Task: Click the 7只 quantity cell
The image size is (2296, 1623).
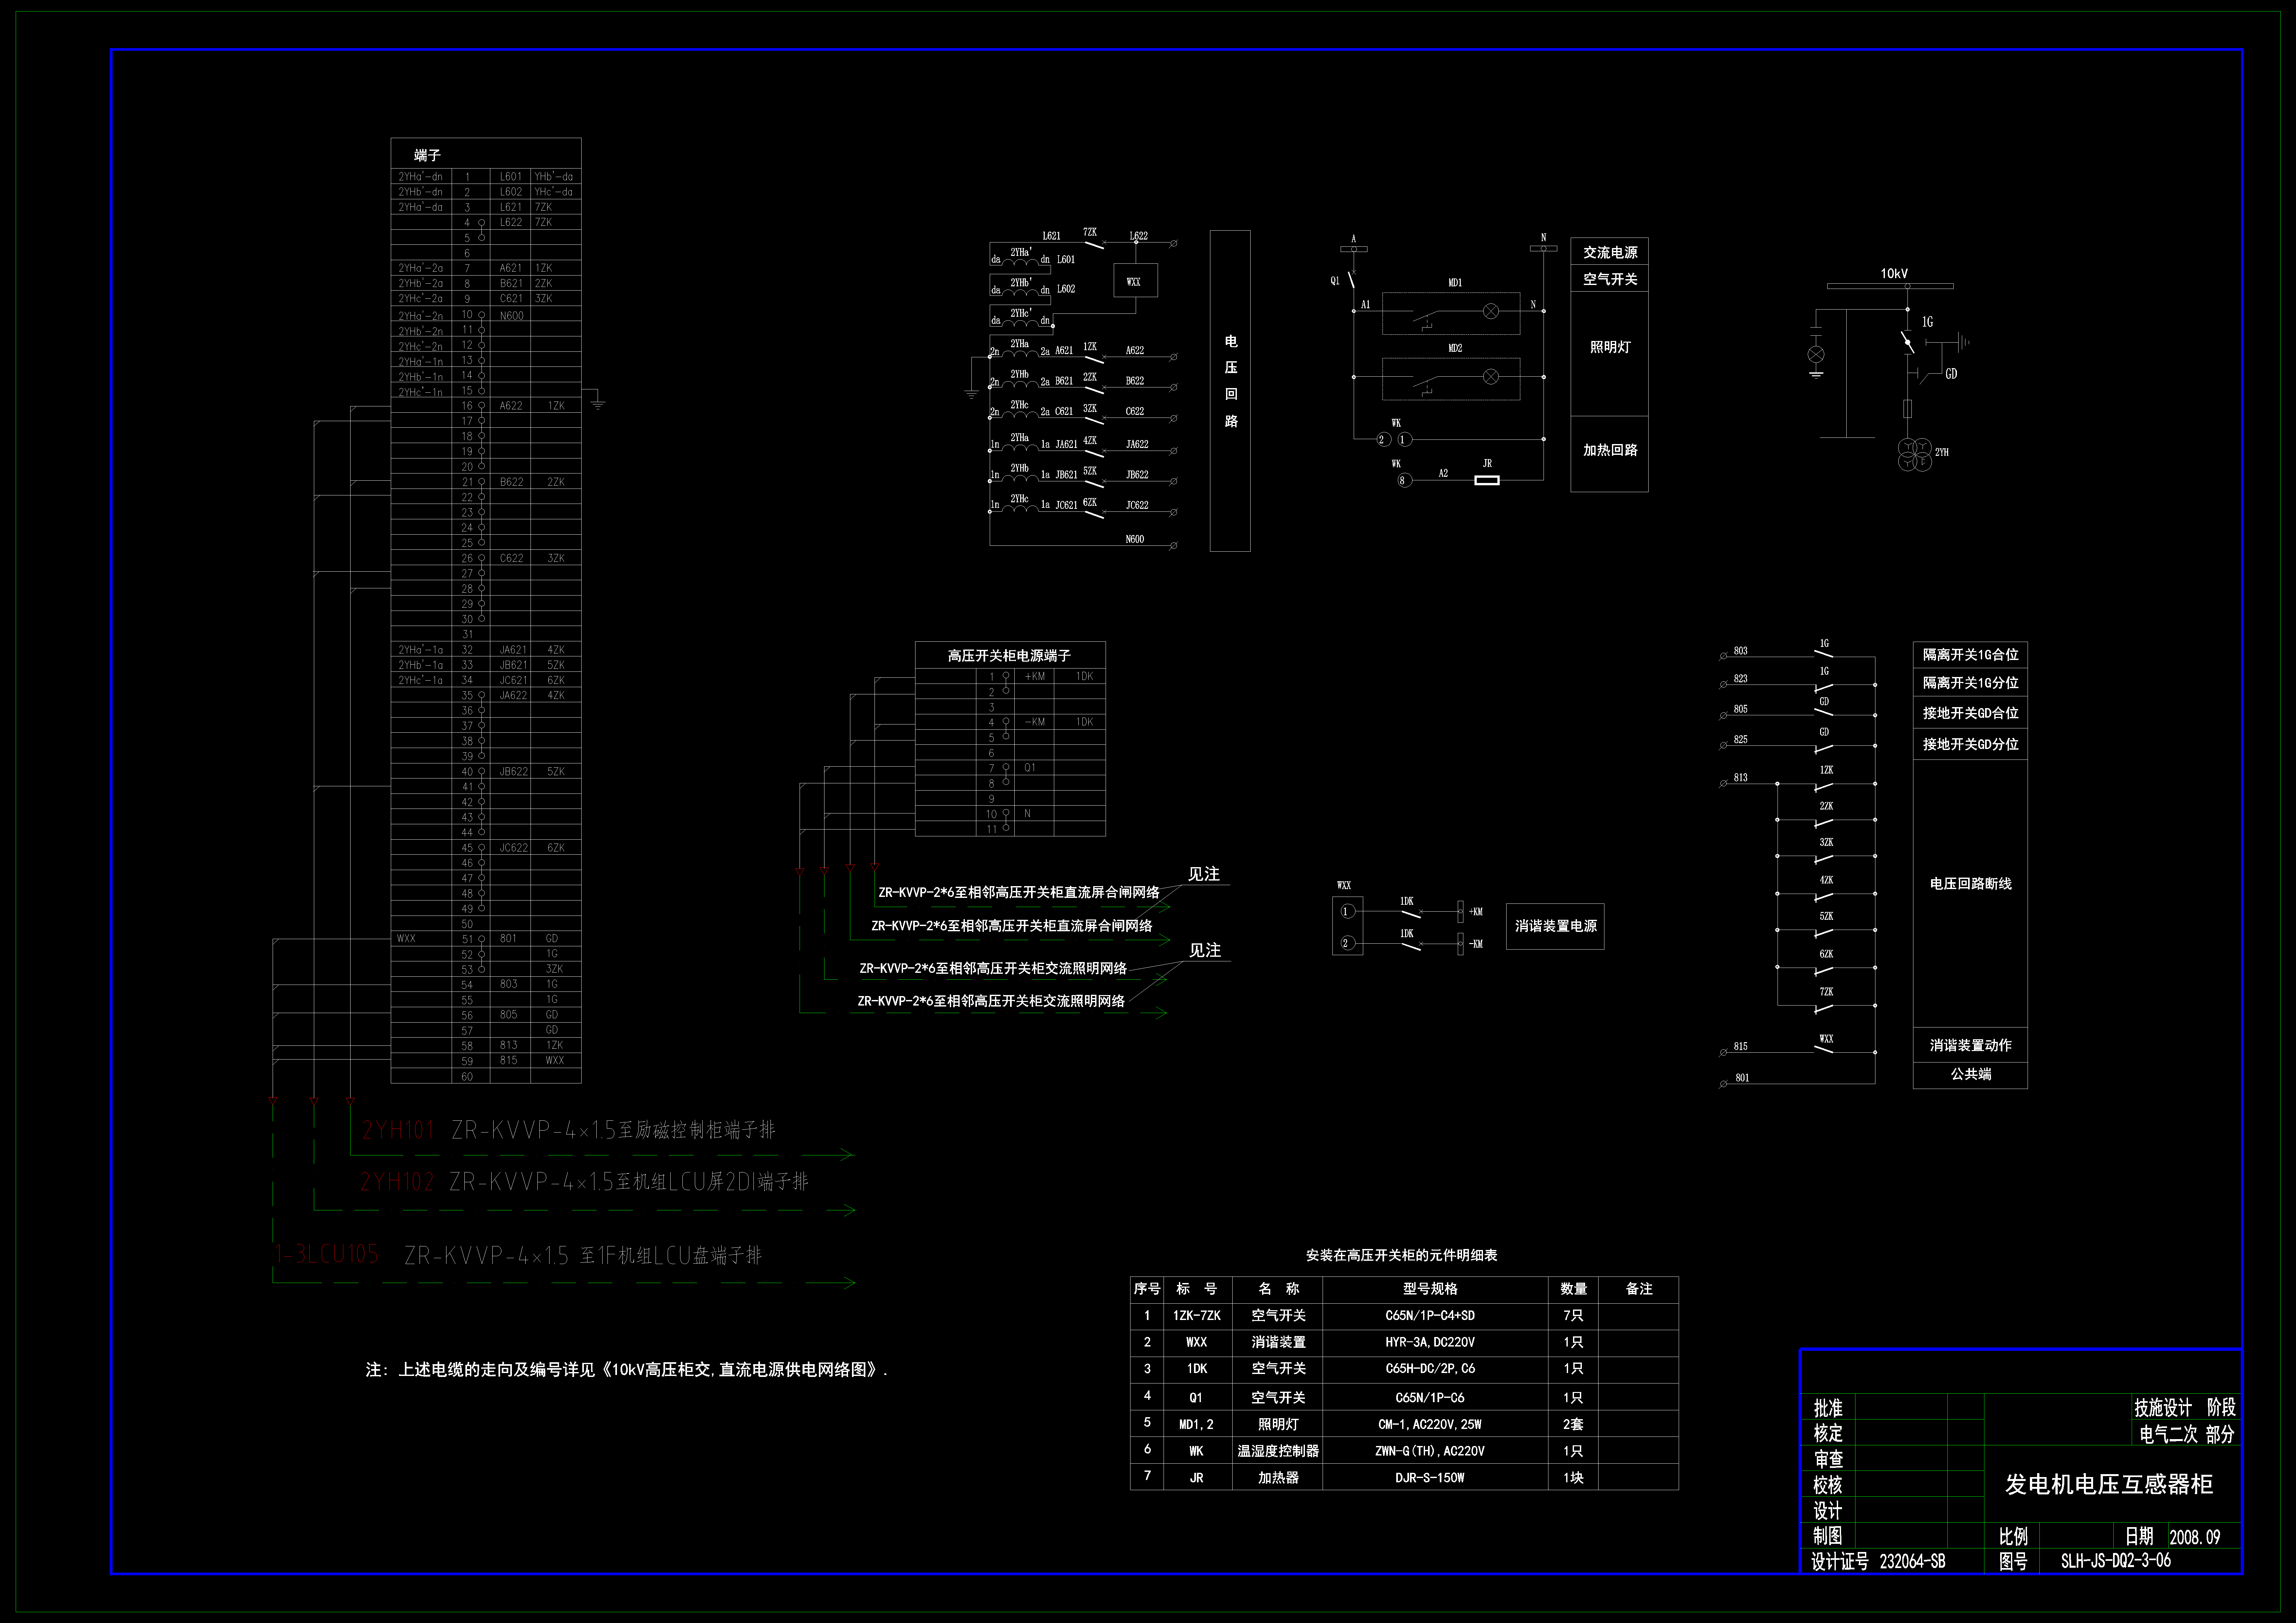Action: [1573, 1316]
